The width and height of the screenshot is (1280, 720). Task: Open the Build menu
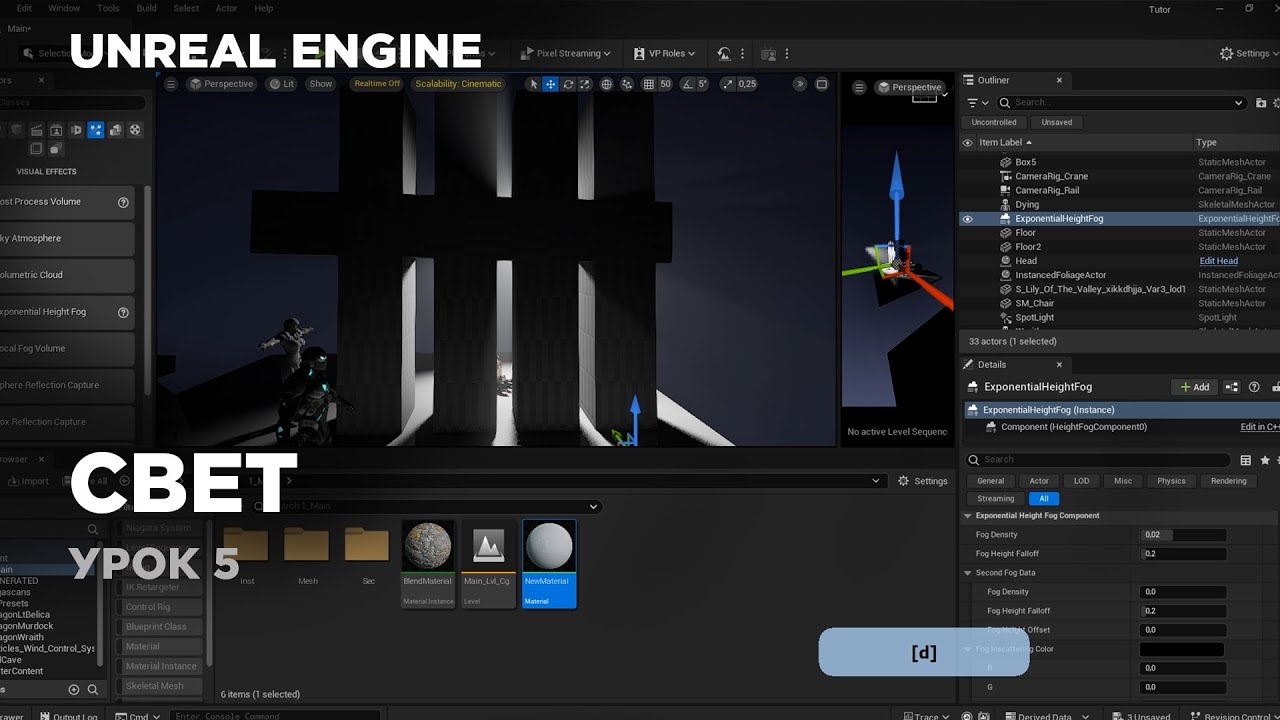(x=147, y=8)
